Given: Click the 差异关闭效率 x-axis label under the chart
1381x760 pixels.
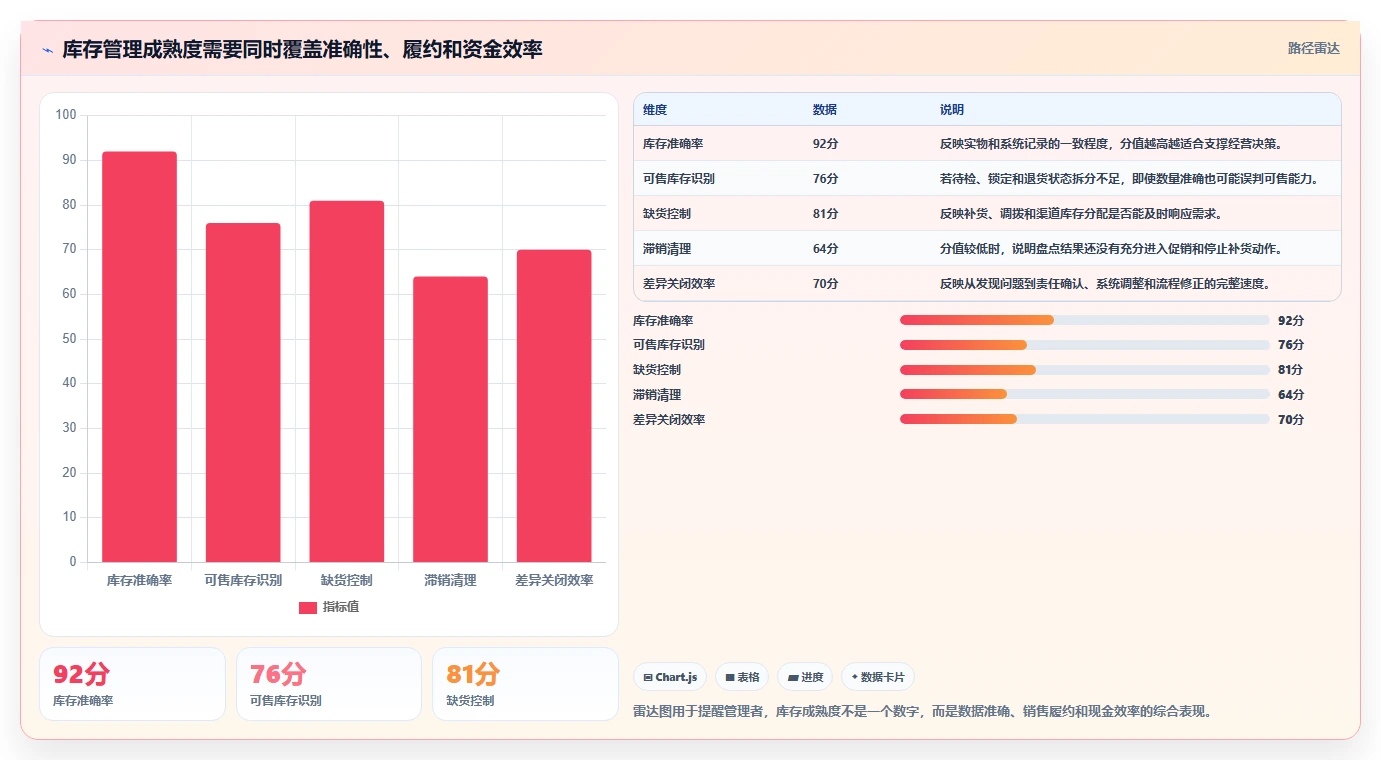Looking at the screenshot, I should (x=554, y=580).
